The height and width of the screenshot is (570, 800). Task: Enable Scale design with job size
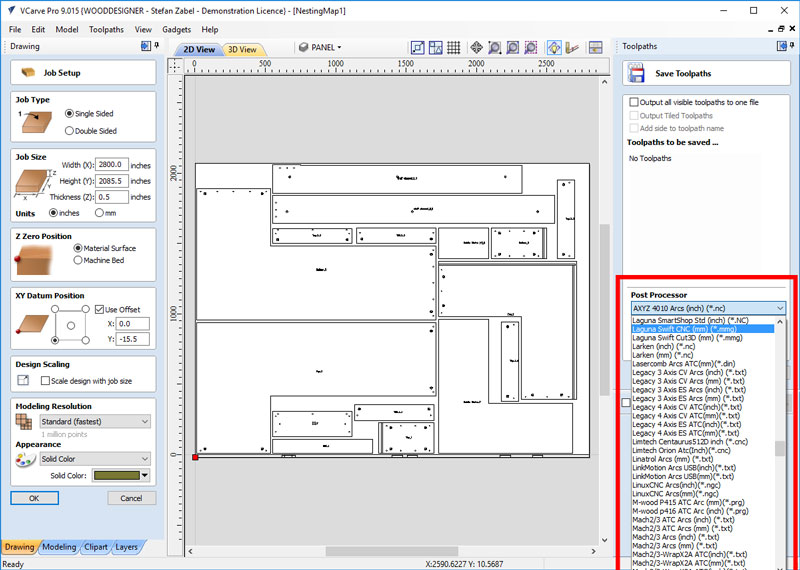point(45,381)
